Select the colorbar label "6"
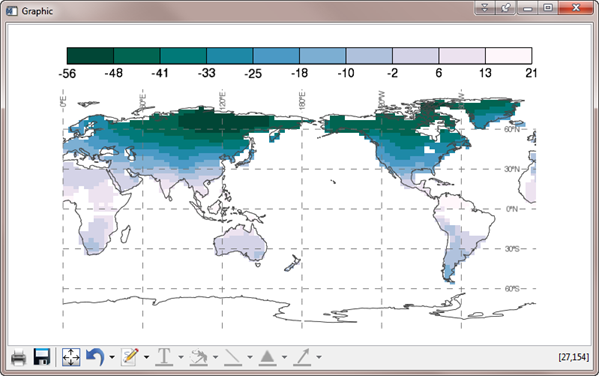Screen dimensions: 599x376 439,73
